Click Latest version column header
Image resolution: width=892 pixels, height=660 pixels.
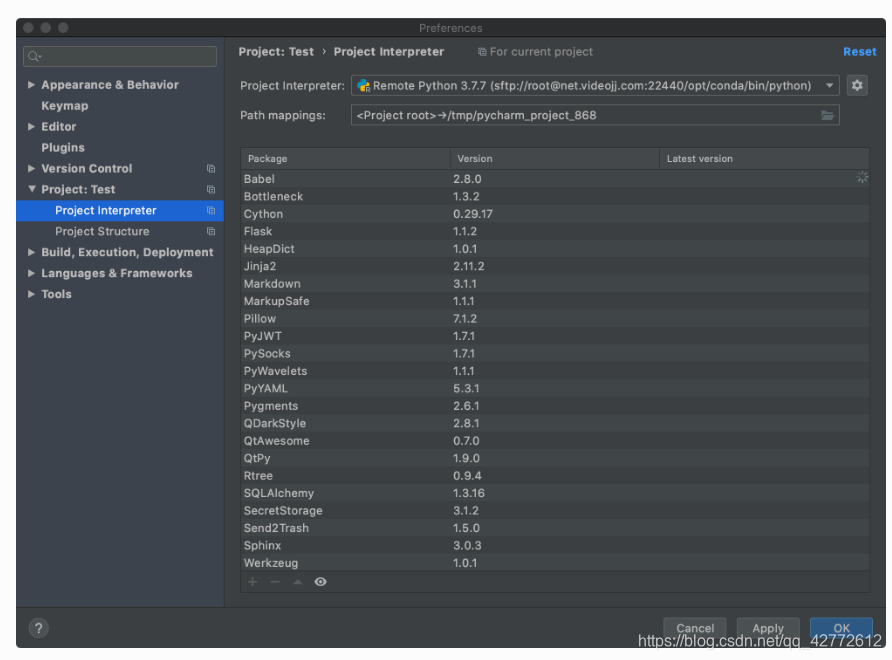tap(764, 159)
